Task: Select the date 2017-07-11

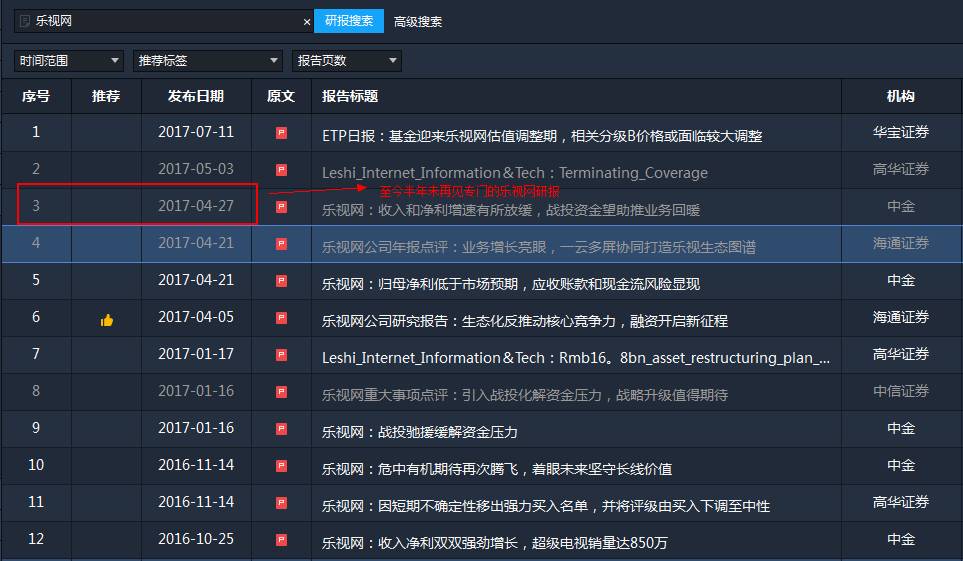Action: tap(196, 132)
